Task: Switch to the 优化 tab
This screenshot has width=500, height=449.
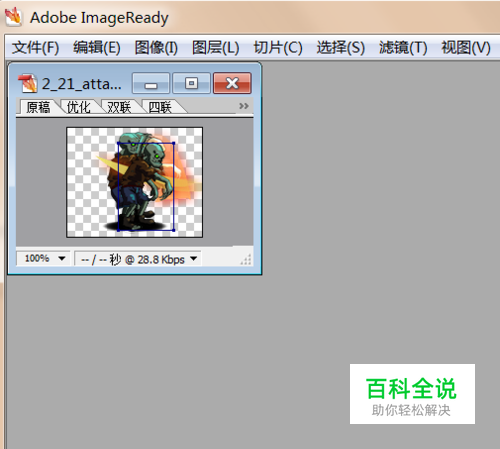Action: coord(79,107)
